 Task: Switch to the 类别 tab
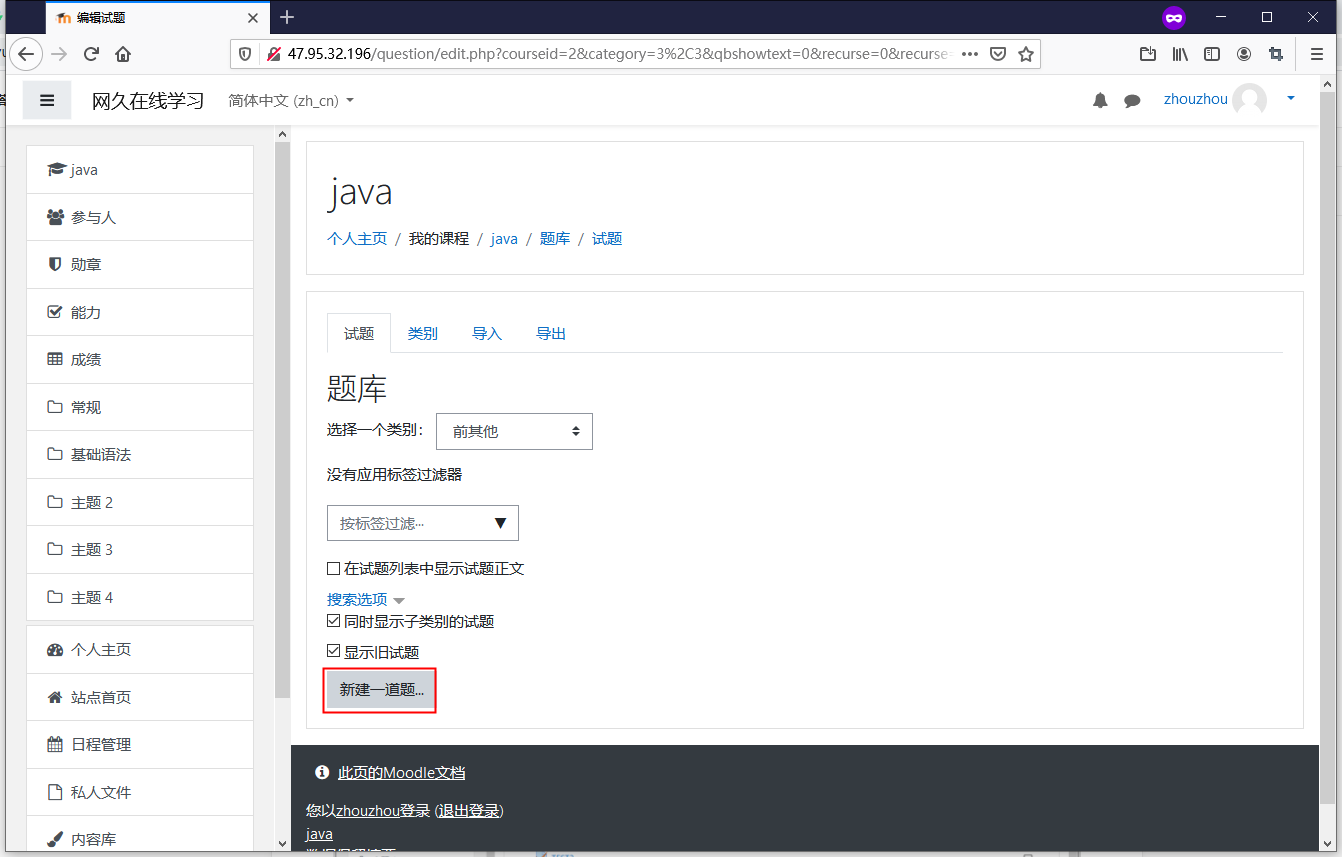(x=422, y=334)
